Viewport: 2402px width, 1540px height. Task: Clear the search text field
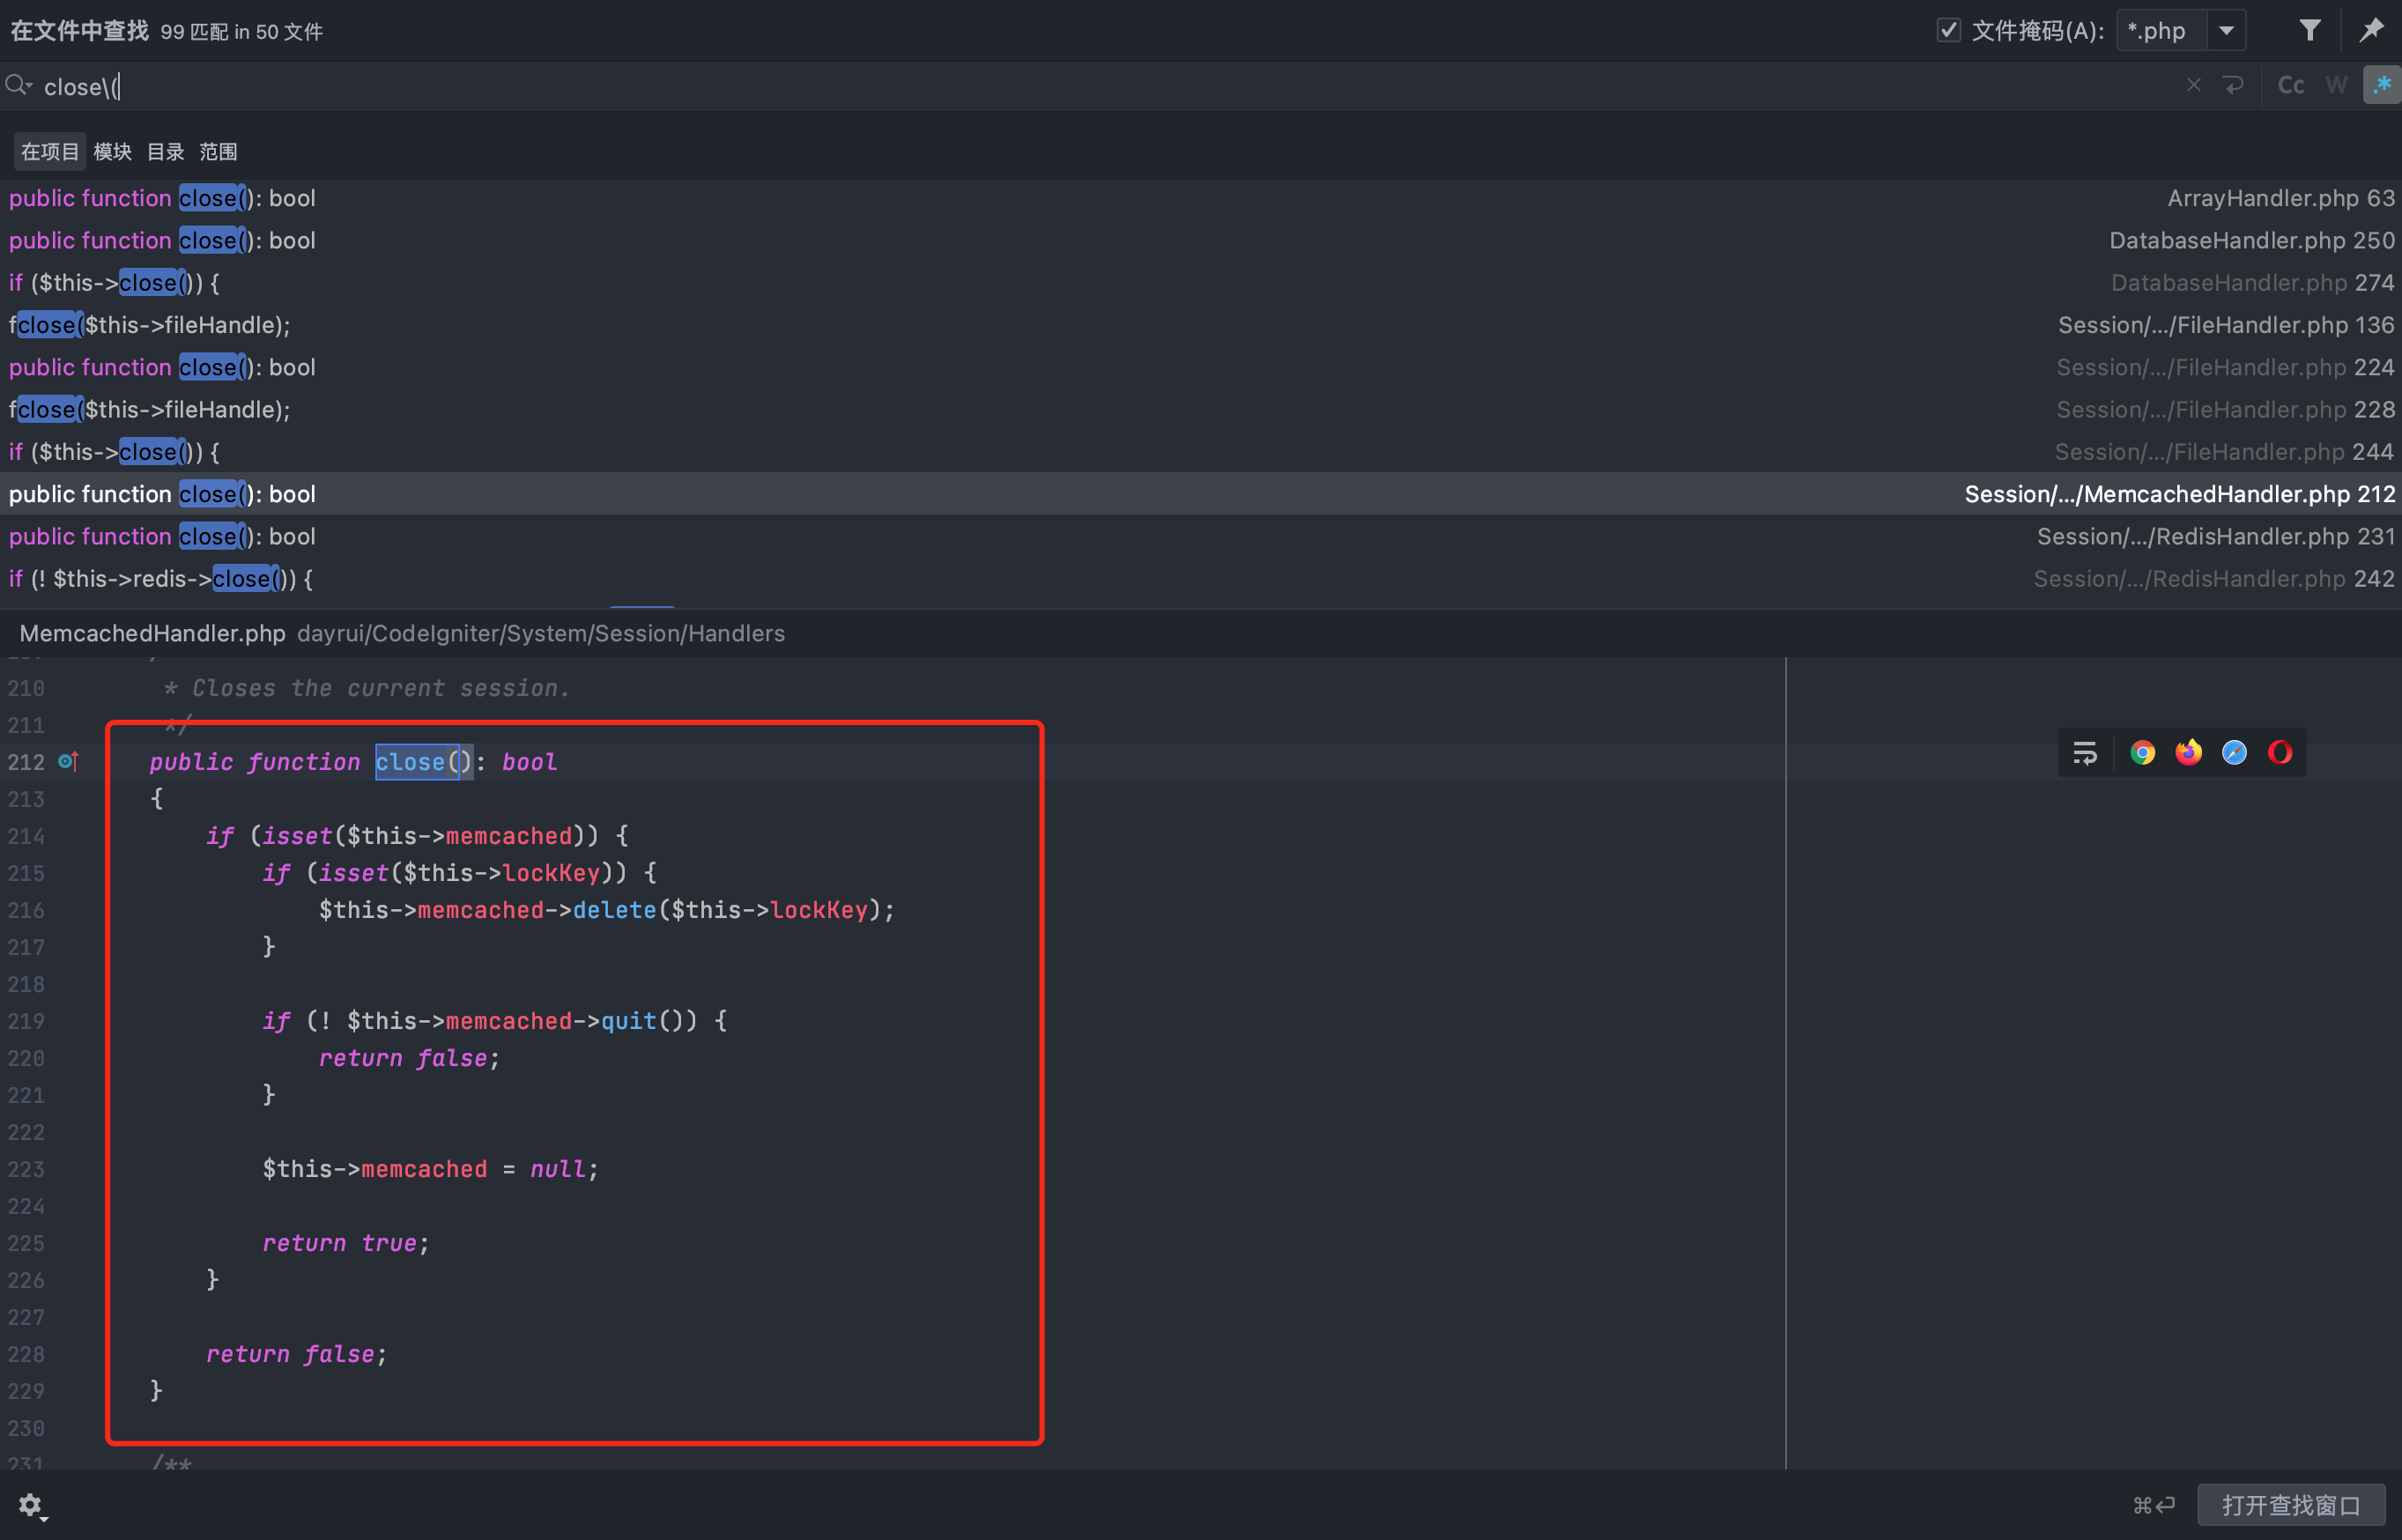[x=2193, y=85]
